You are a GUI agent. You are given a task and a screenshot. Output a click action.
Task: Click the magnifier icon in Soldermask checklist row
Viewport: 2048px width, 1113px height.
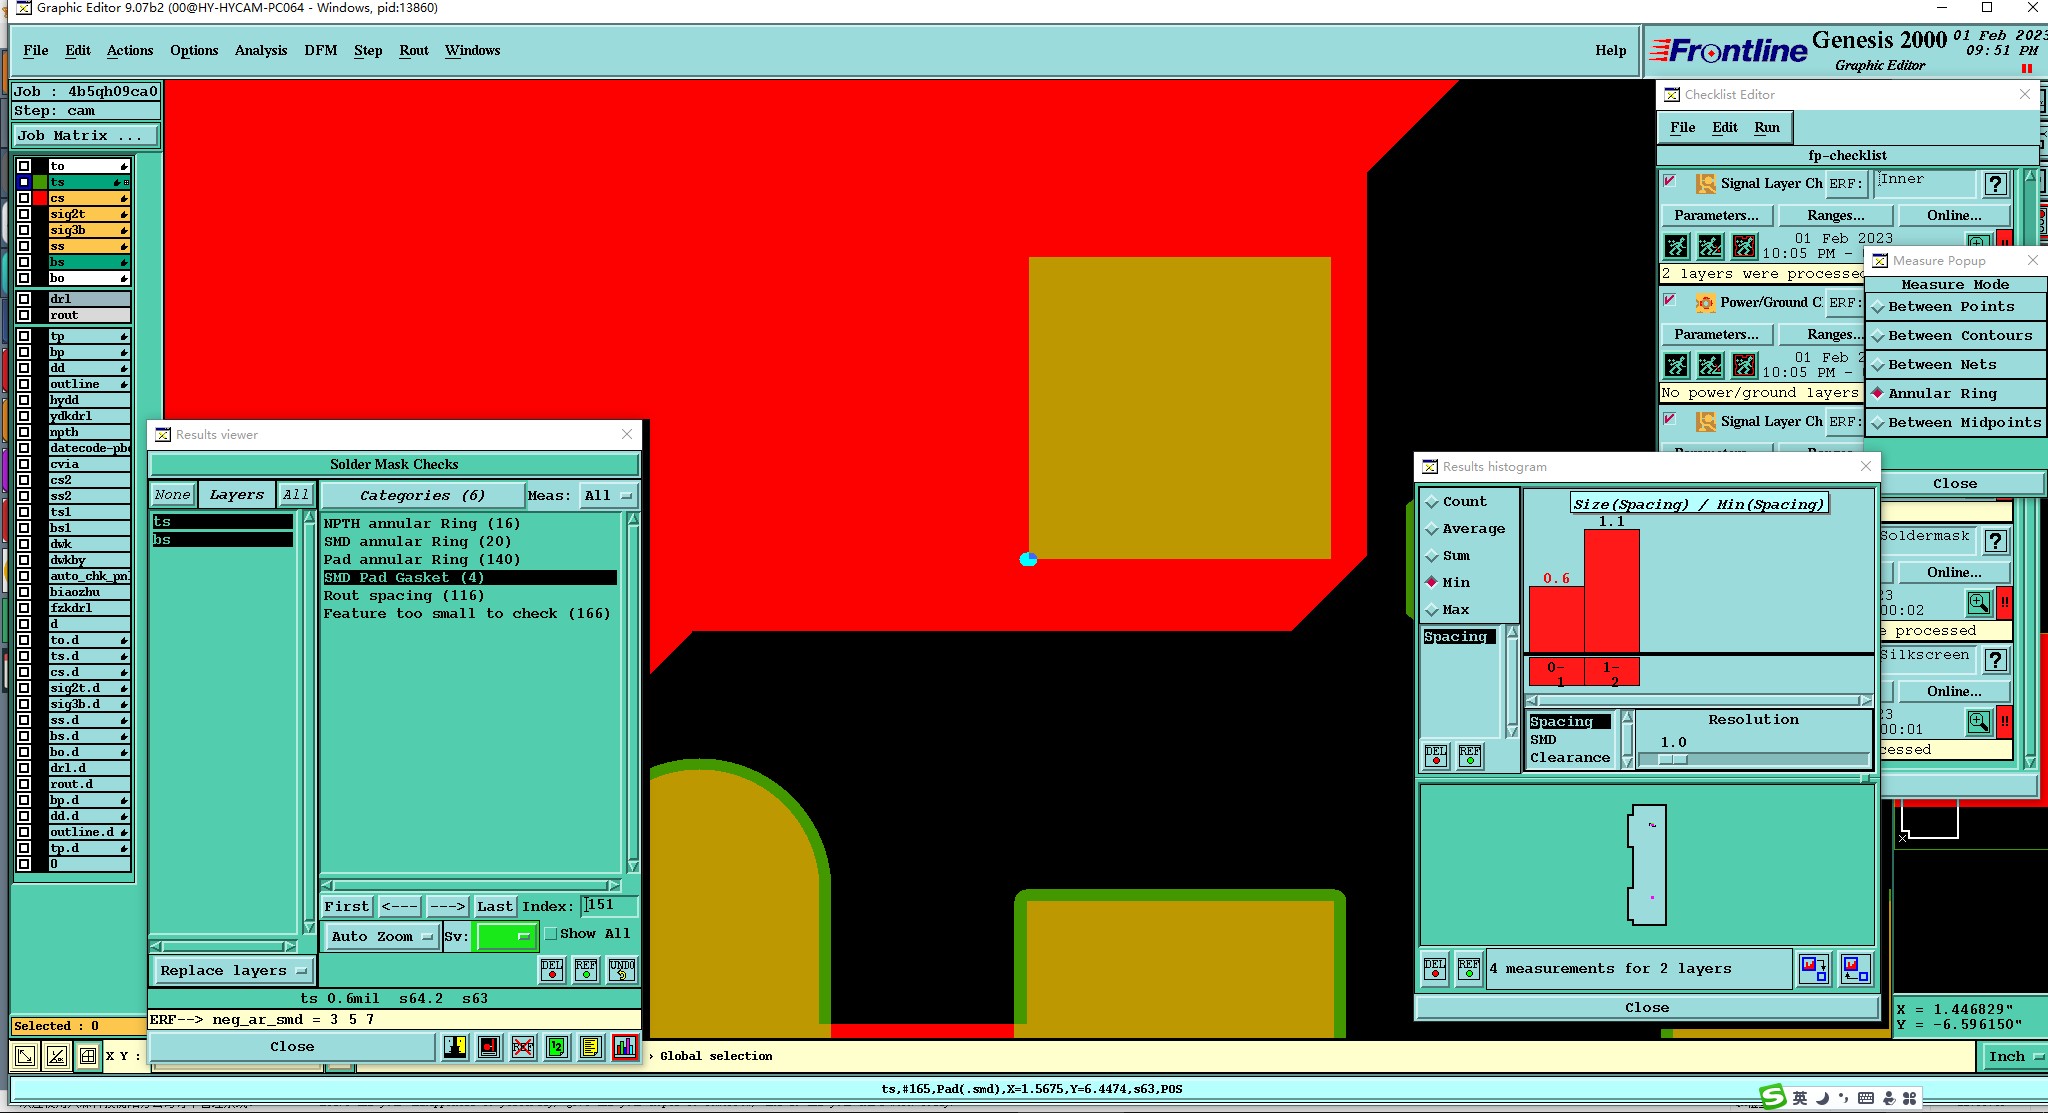pos(1978,602)
